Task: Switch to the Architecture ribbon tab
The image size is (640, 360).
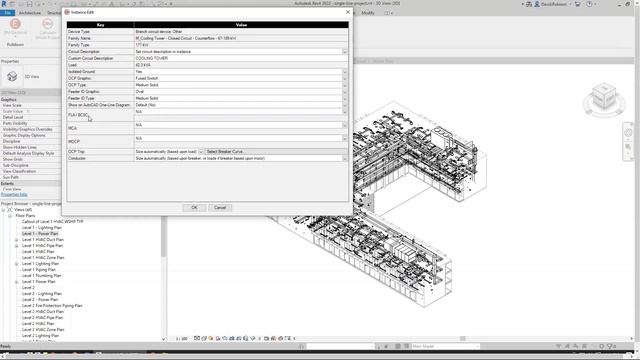Action: [x=30, y=13]
